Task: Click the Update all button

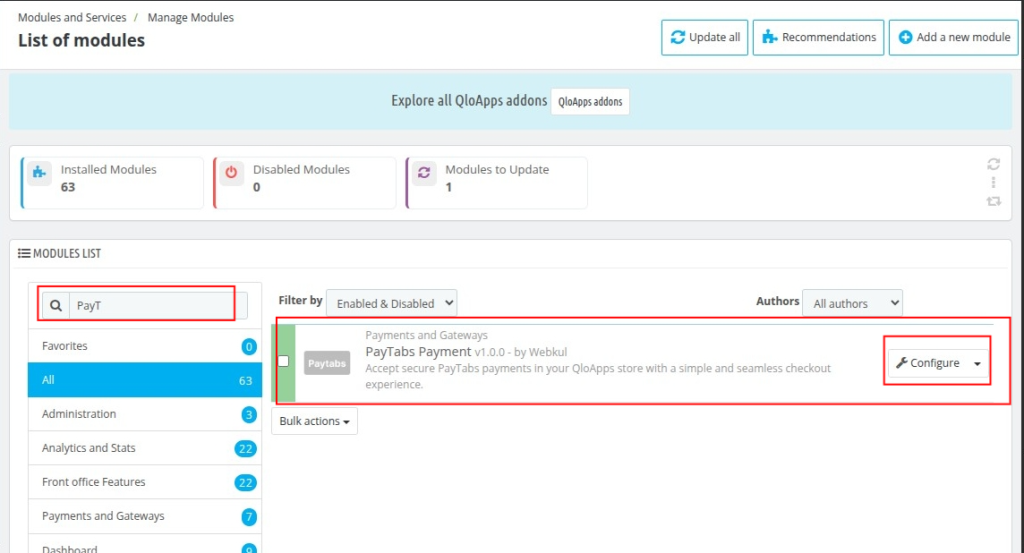Action: tap(705, 37)
